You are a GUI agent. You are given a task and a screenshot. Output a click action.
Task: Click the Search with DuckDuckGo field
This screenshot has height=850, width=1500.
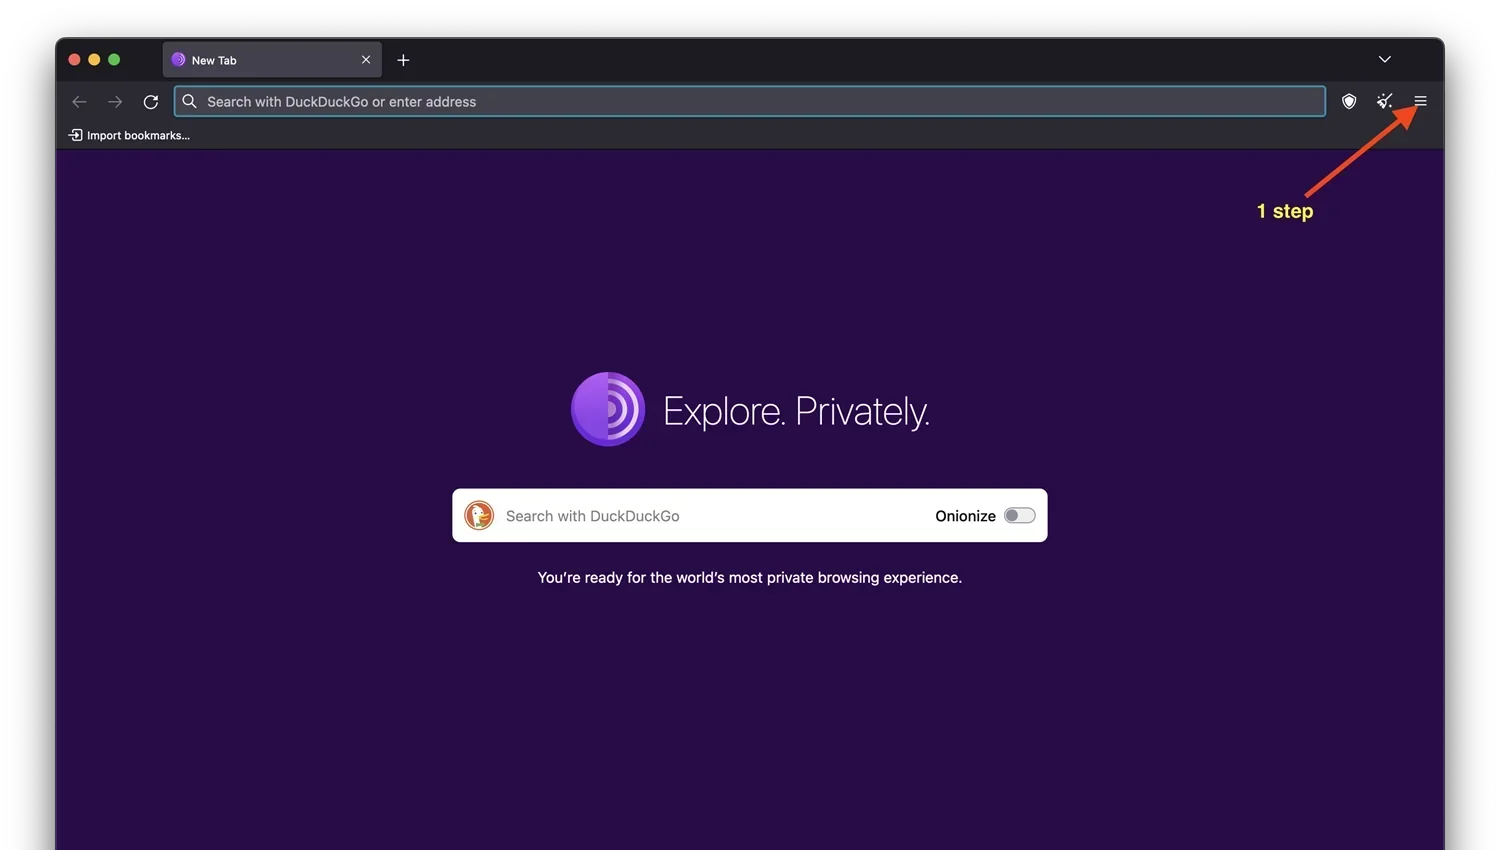click(700, 515)
